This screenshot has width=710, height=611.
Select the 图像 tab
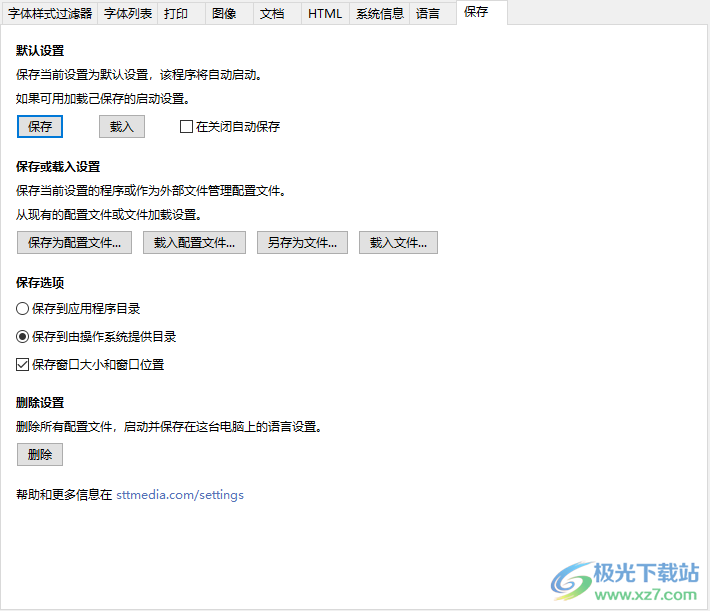coord(229,14)
